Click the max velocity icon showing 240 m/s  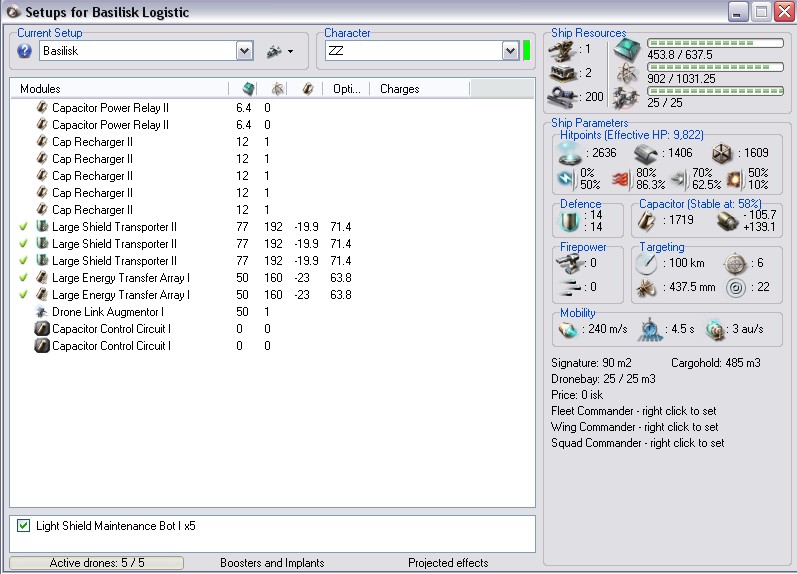(568, 330)
